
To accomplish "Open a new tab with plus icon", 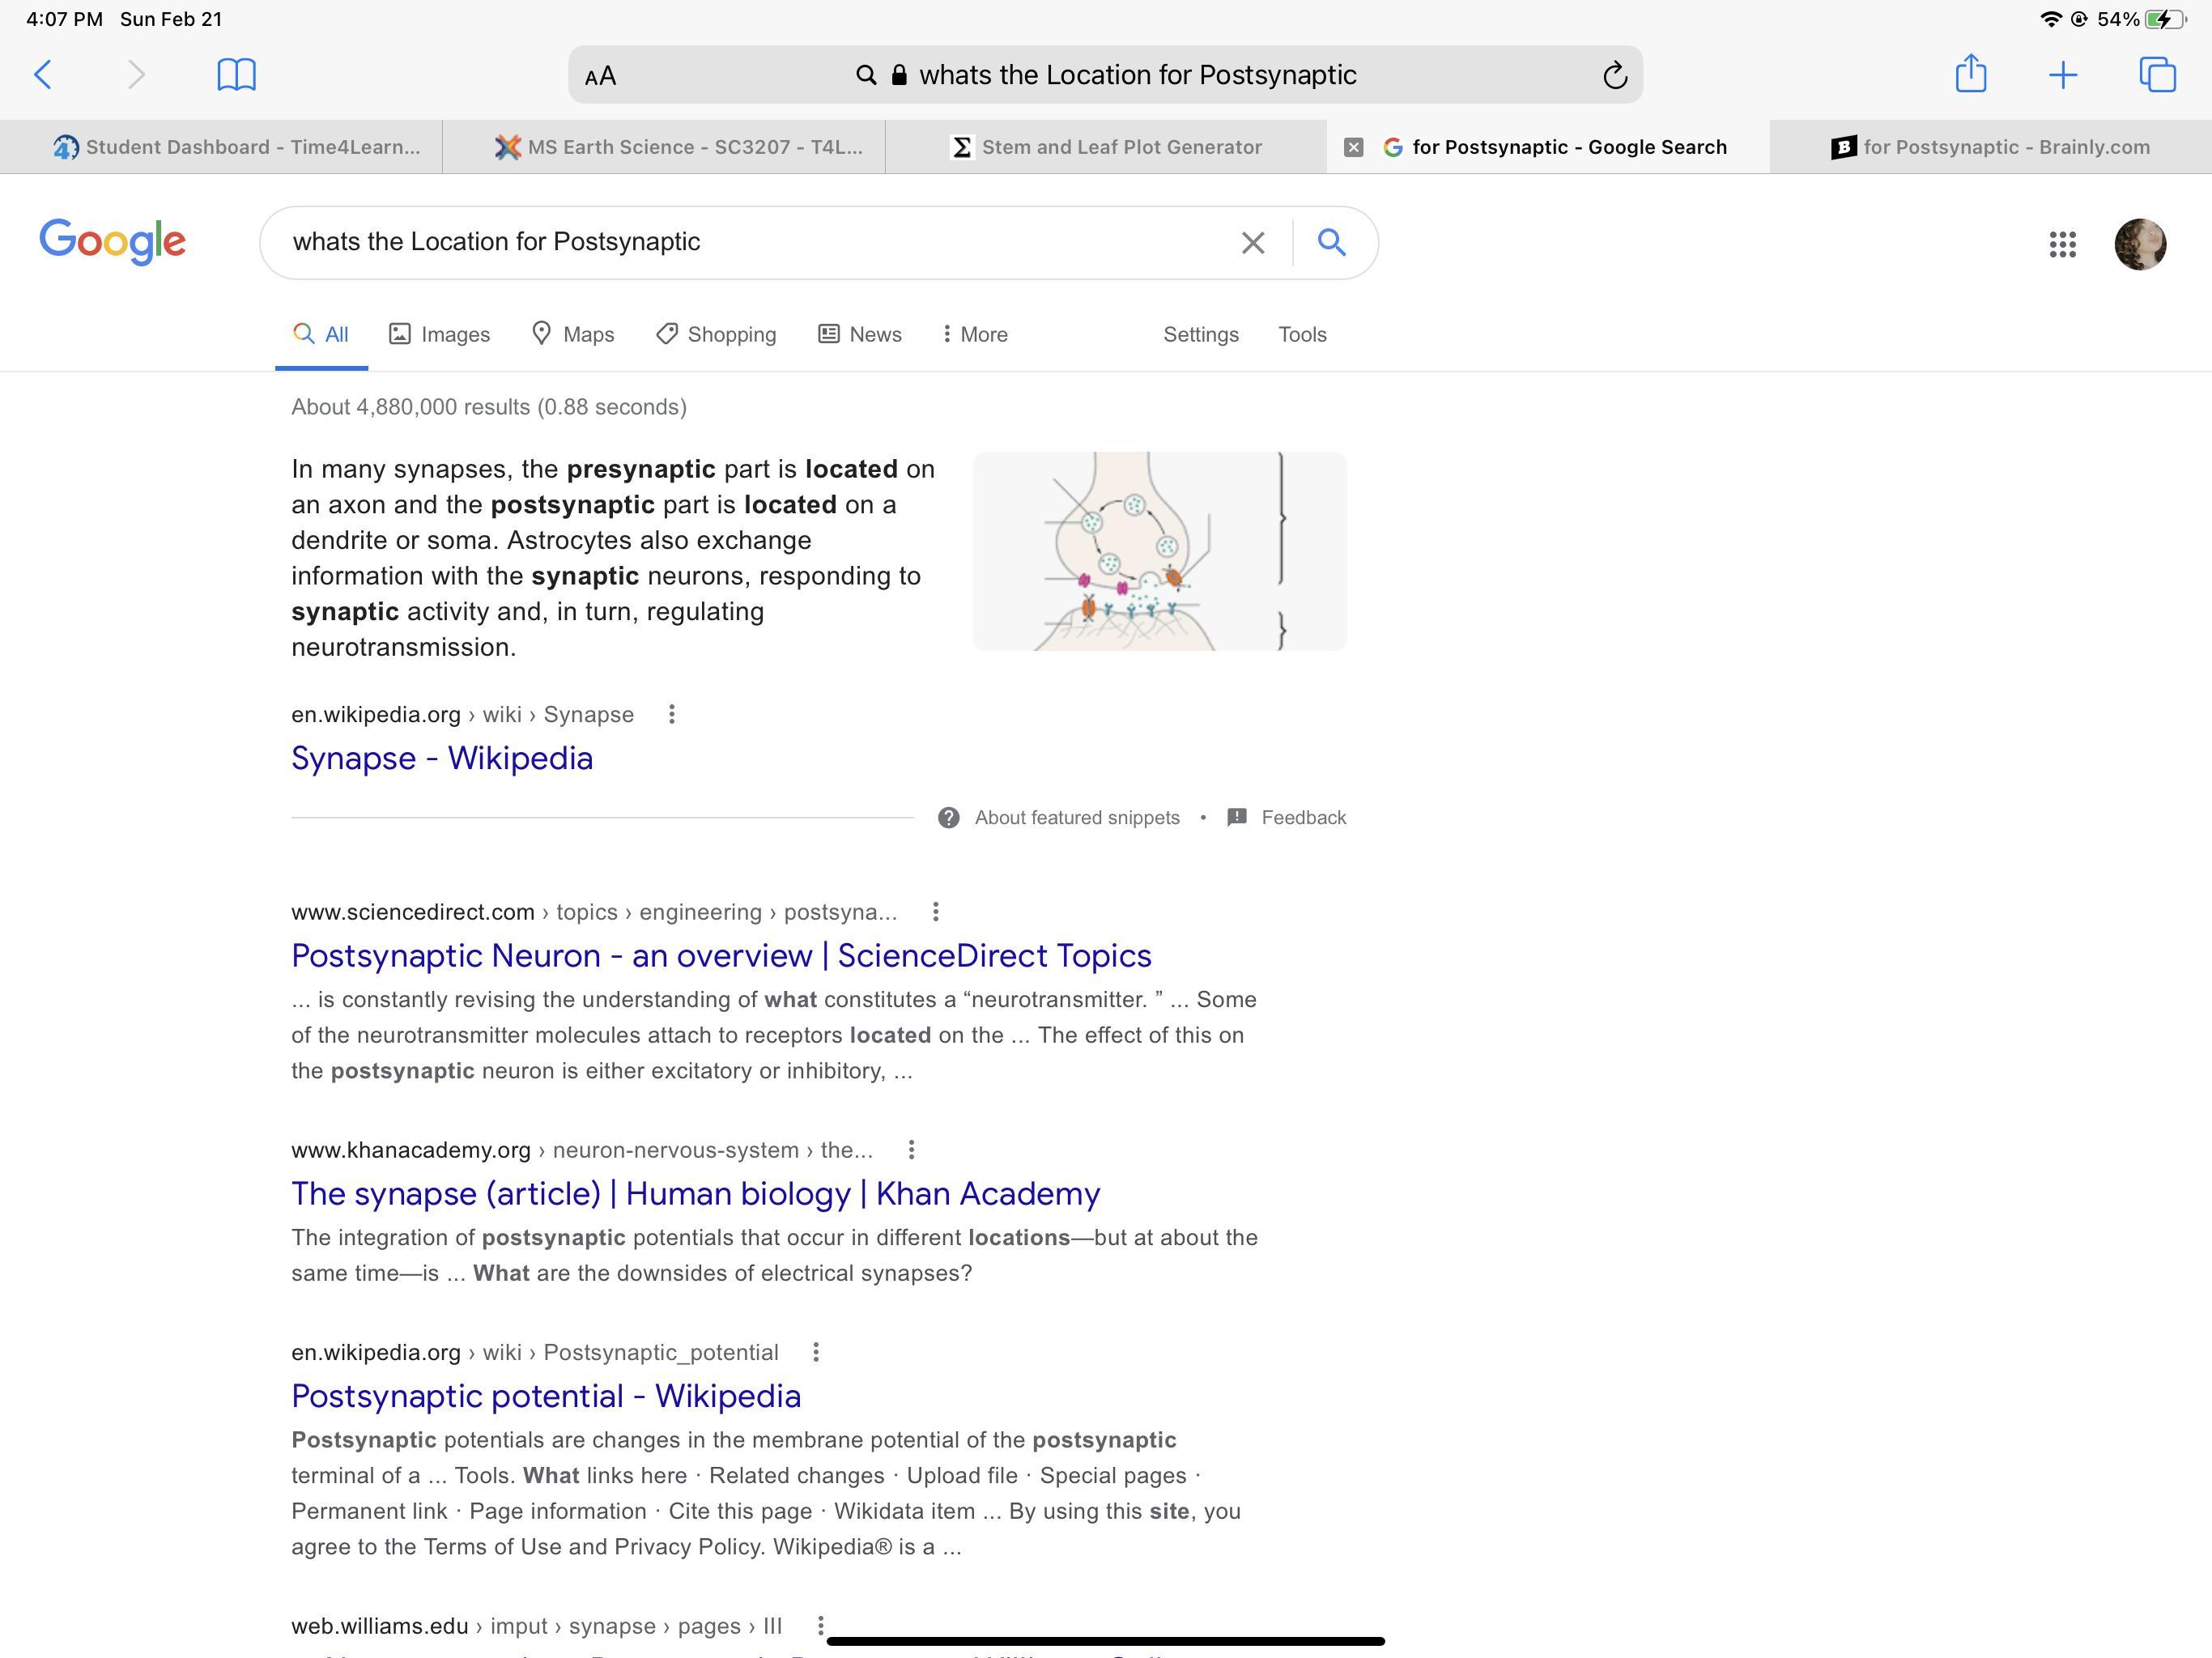I will tap(2062, 75).
